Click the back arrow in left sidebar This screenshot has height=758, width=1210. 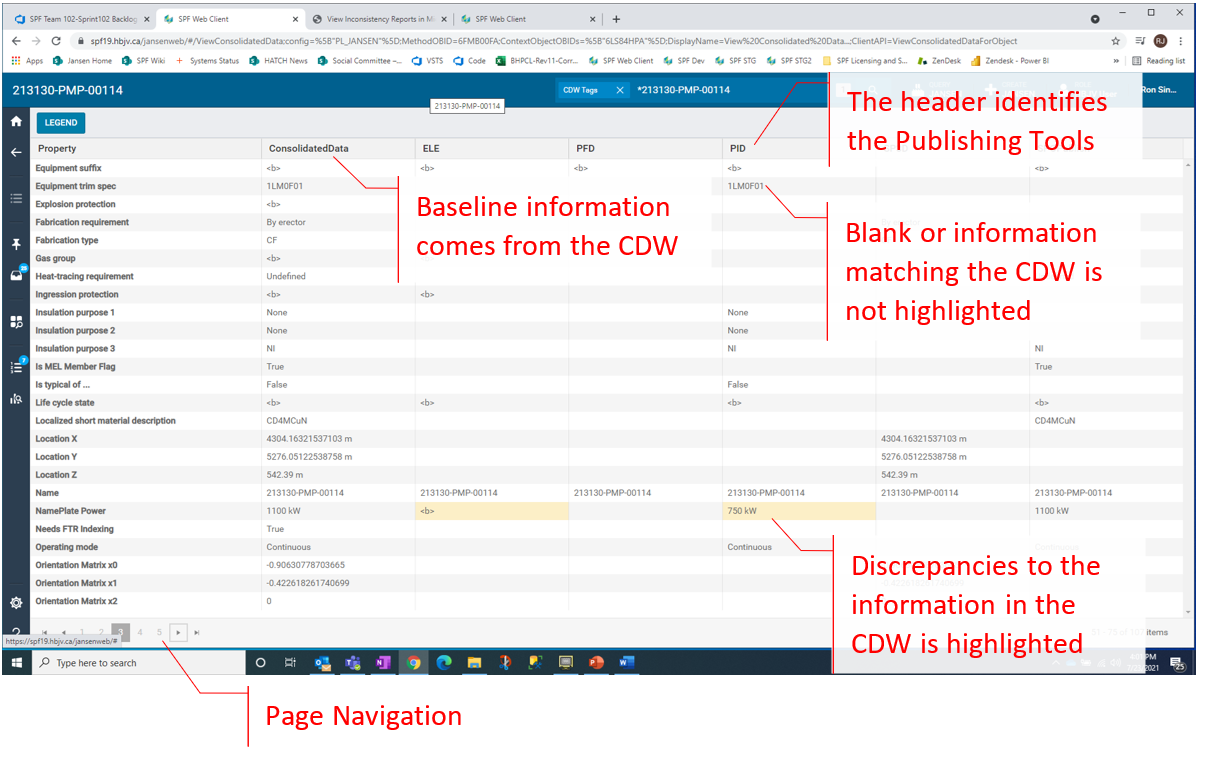[16, 153]
